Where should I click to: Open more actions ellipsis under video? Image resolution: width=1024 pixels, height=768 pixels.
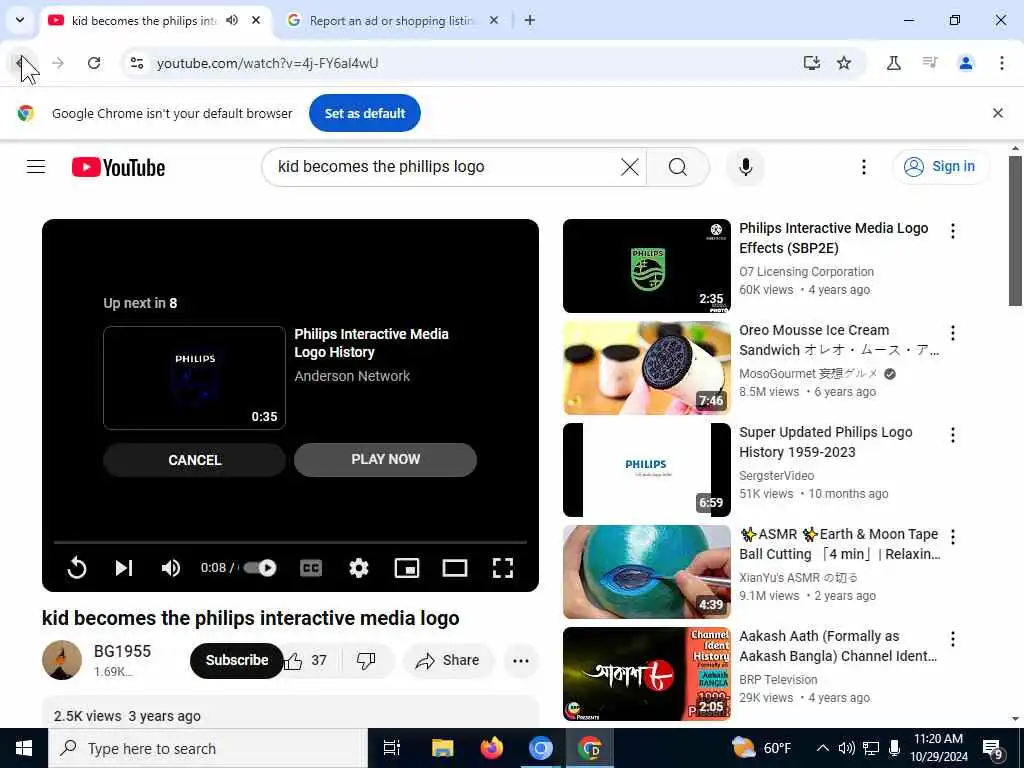(x=520, y=660)
